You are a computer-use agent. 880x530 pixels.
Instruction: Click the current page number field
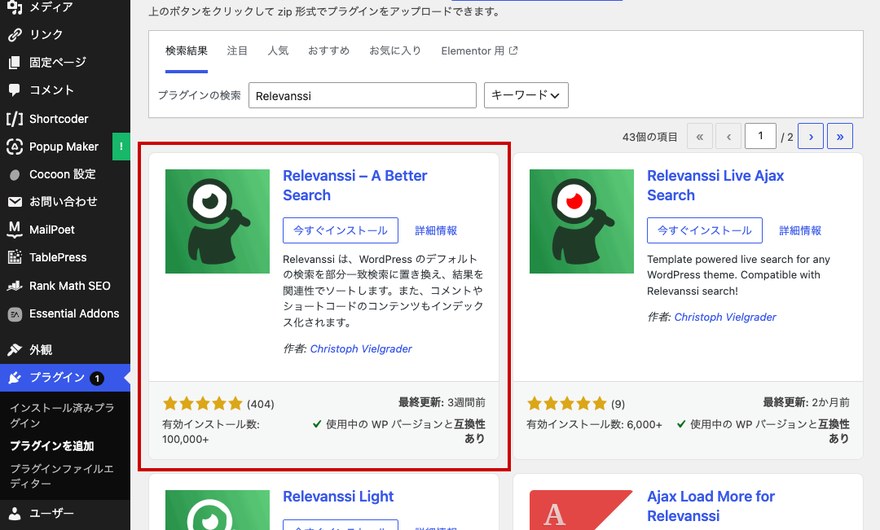click(x=760, y=136)
